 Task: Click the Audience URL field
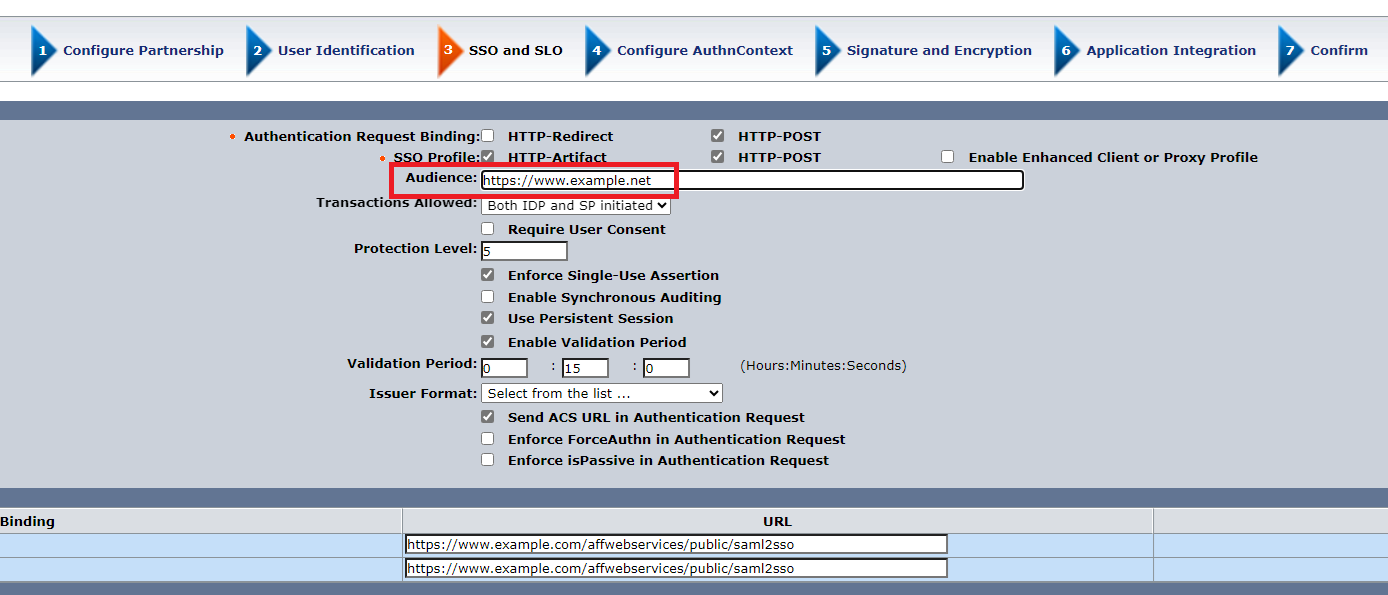coord(752,180)
